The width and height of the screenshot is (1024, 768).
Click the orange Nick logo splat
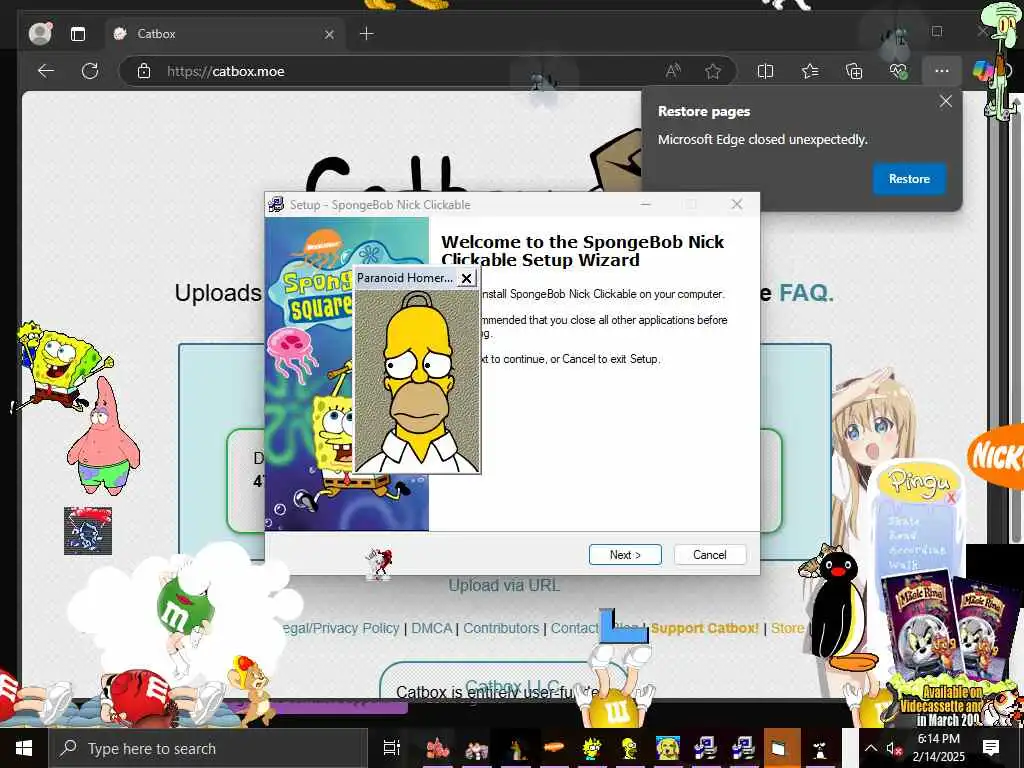(x=997, y=455)
